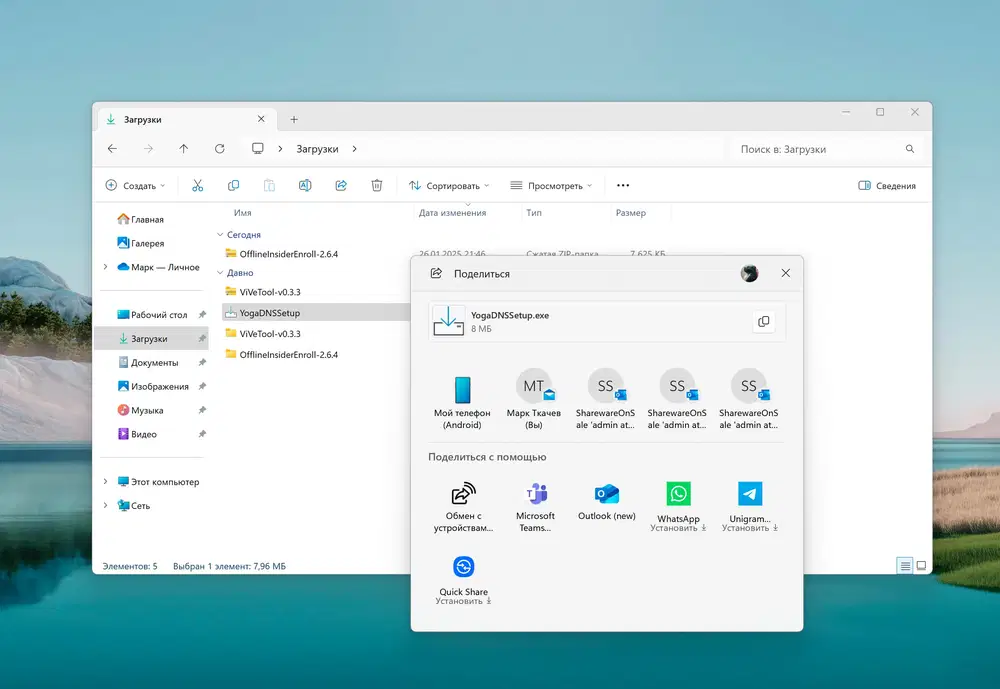The height and width of the screenshot is (689, 1000).
Task: Sort by Имя column header
Action: tap(242, 212)
